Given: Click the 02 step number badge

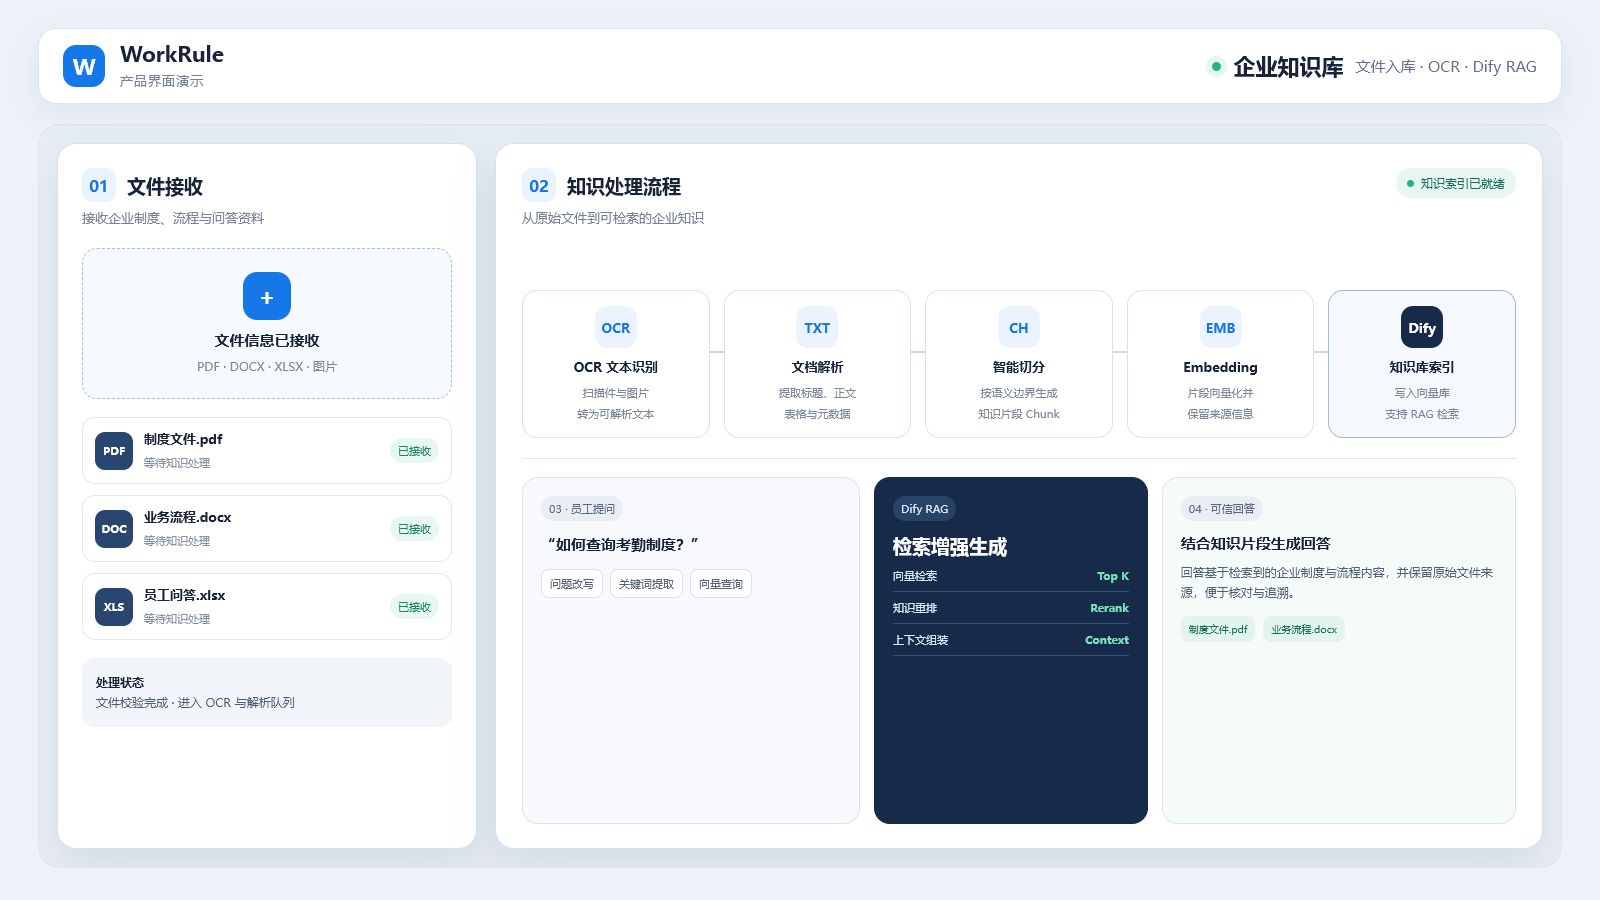Looking at the screenshot, I should [x=538, y=186].
